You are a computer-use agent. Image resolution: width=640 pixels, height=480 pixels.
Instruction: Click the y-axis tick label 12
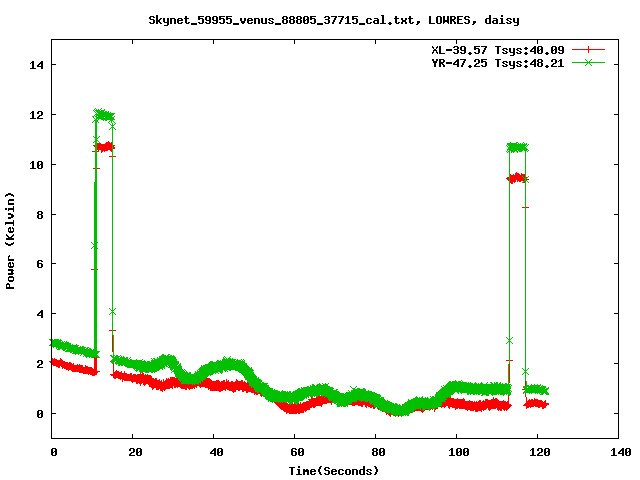pos(36,115)
